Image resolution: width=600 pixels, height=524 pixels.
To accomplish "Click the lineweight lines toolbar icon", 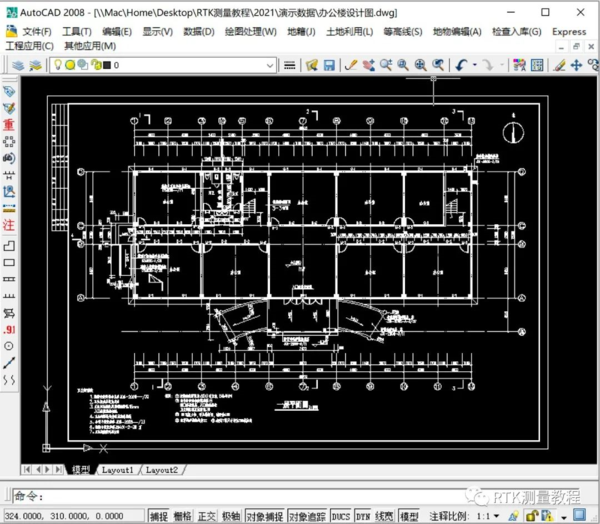I will pyautogui.click(x=289, y=65).
